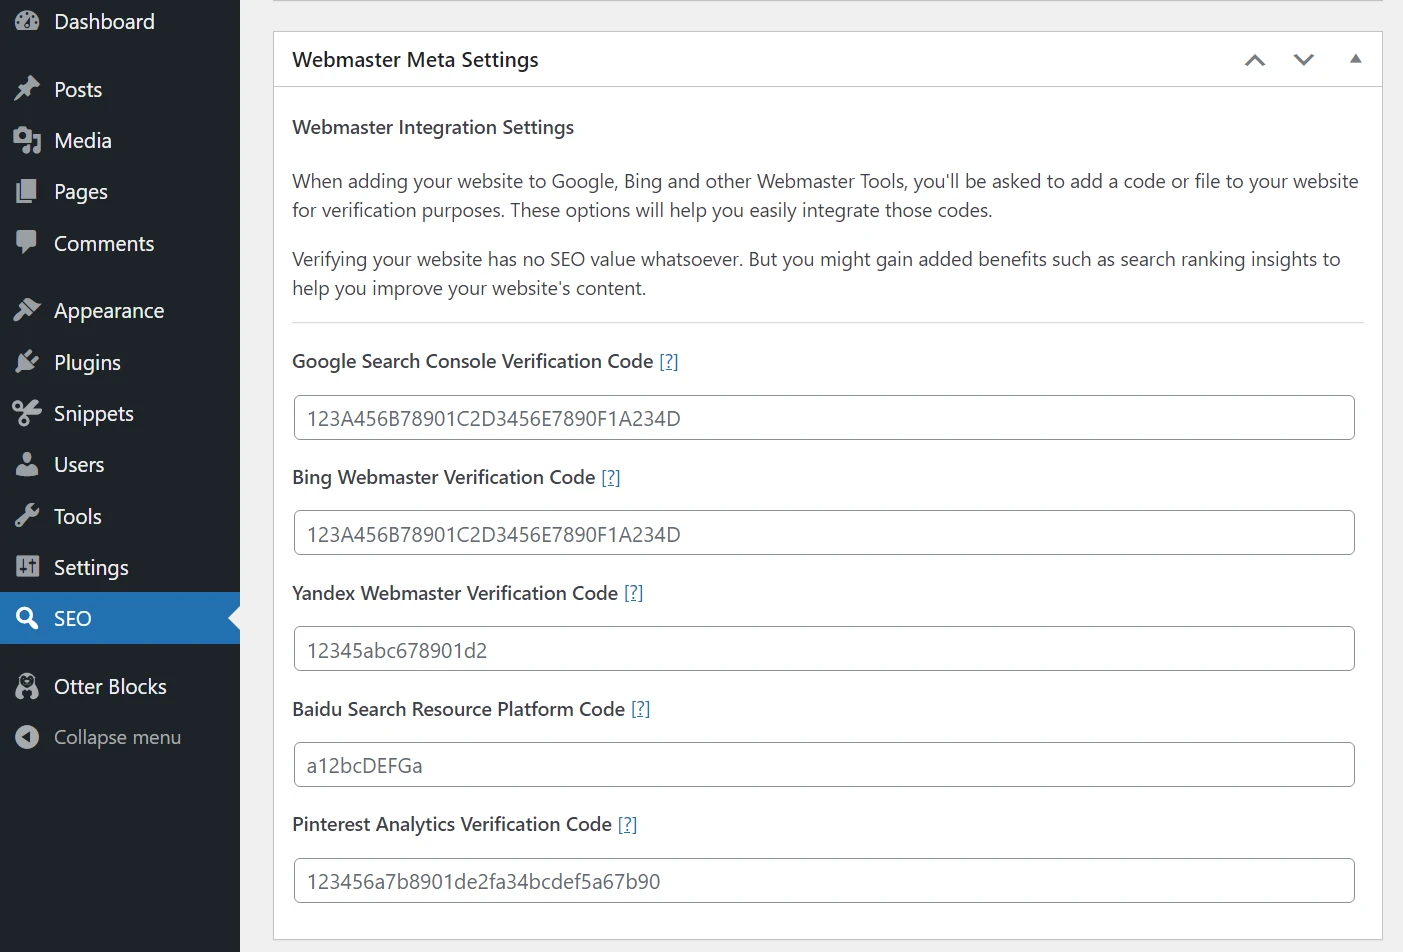Image resolution: width=1403 pixels, height=952 pixels.
Task: Focus the Yandex Webmaster Verification code field
Action: (824, 649)
